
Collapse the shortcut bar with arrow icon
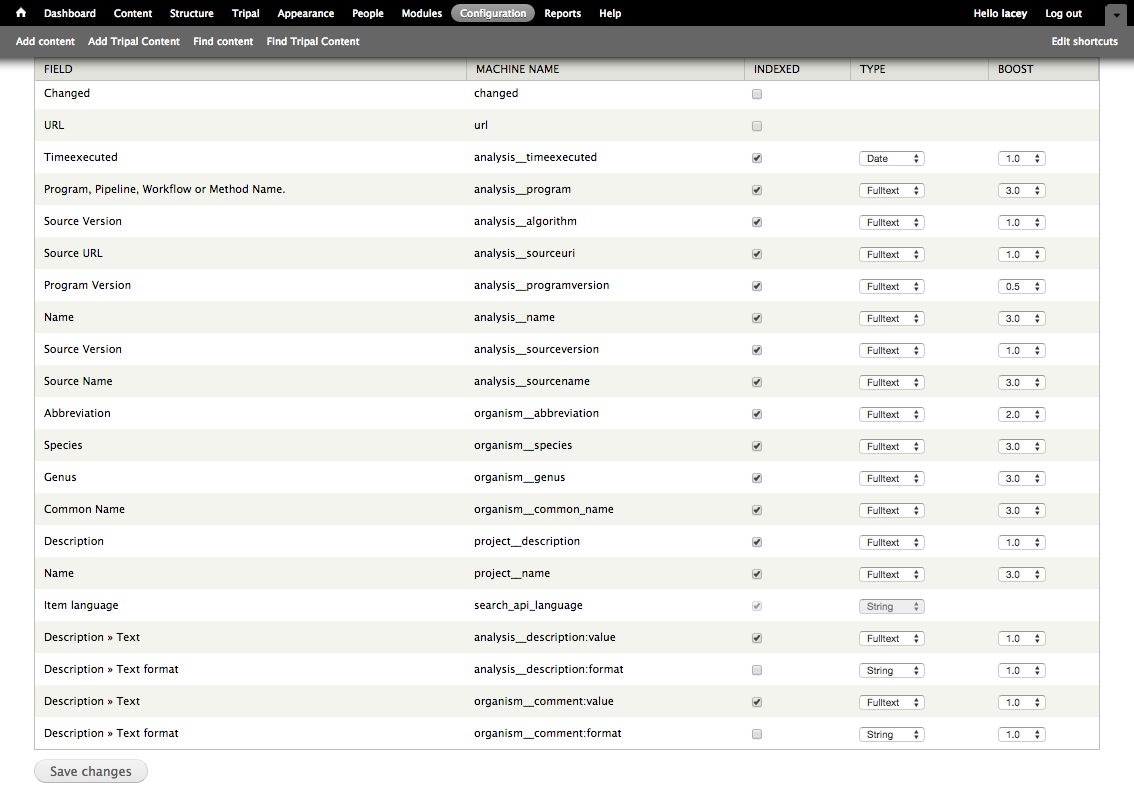pos(1115,14)
